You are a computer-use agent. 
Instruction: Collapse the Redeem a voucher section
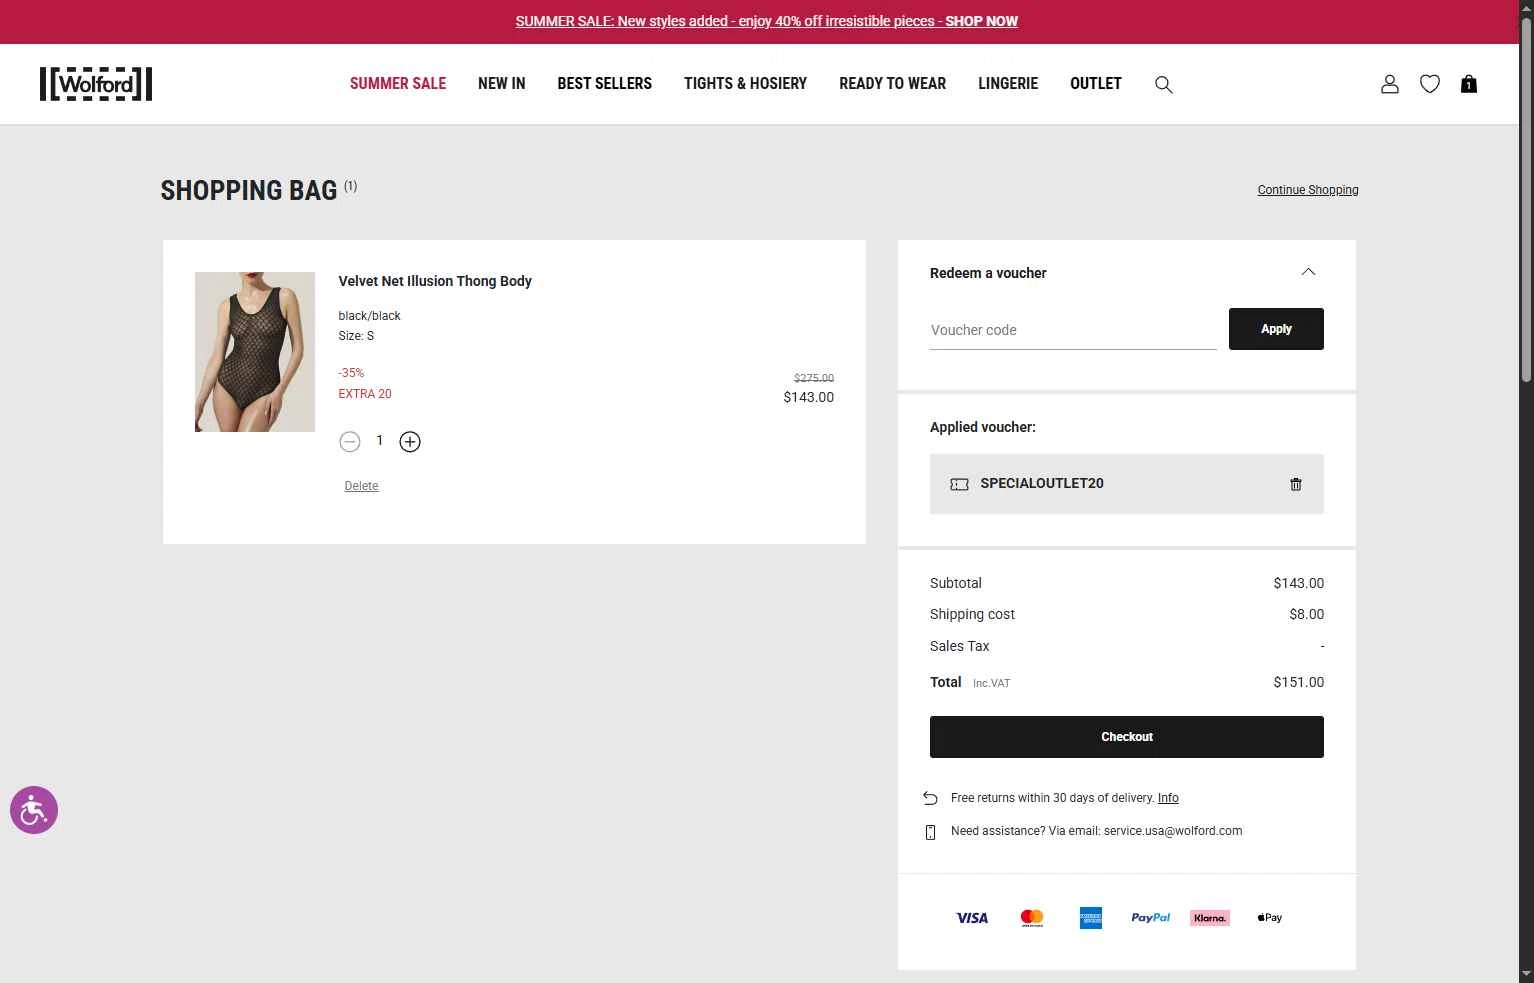(x=1308, y=272)
